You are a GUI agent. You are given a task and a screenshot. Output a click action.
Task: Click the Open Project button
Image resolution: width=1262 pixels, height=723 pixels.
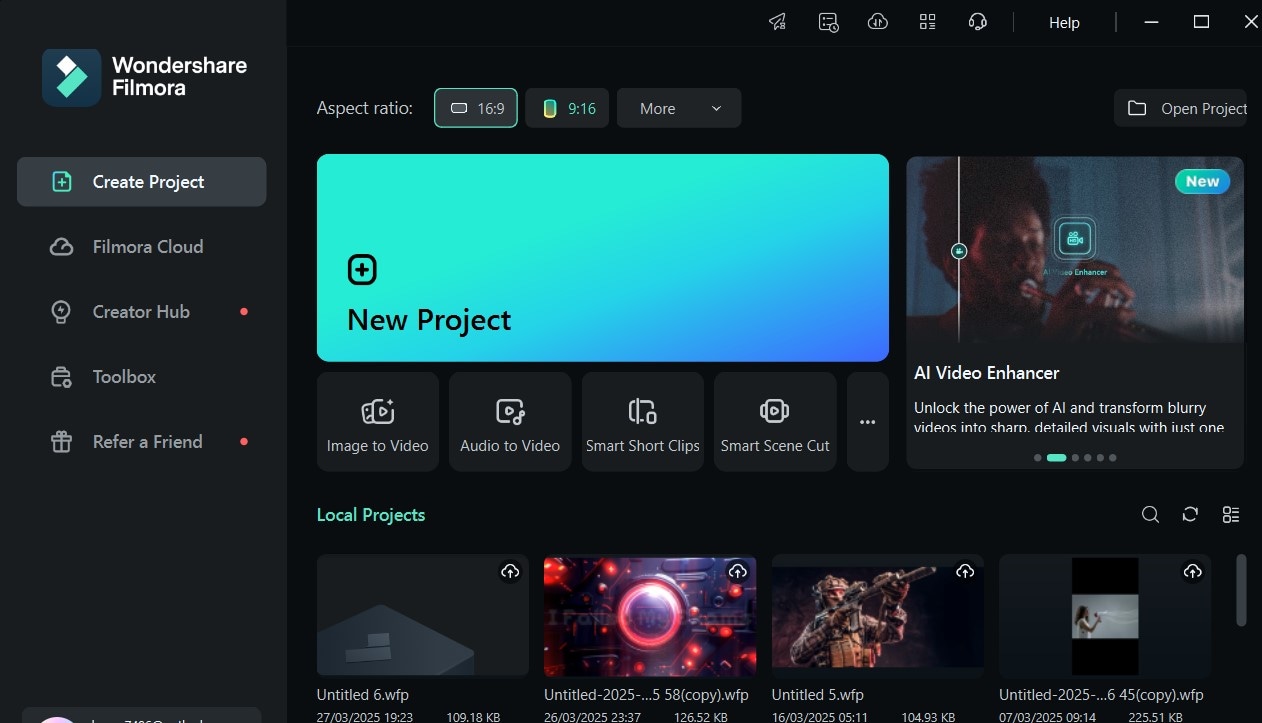point(1181,108)
